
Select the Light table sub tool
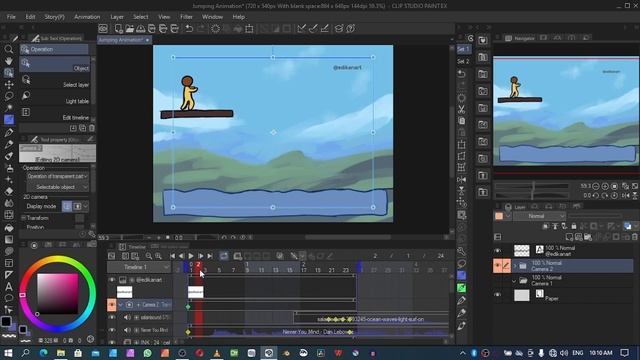click(54, 98)
